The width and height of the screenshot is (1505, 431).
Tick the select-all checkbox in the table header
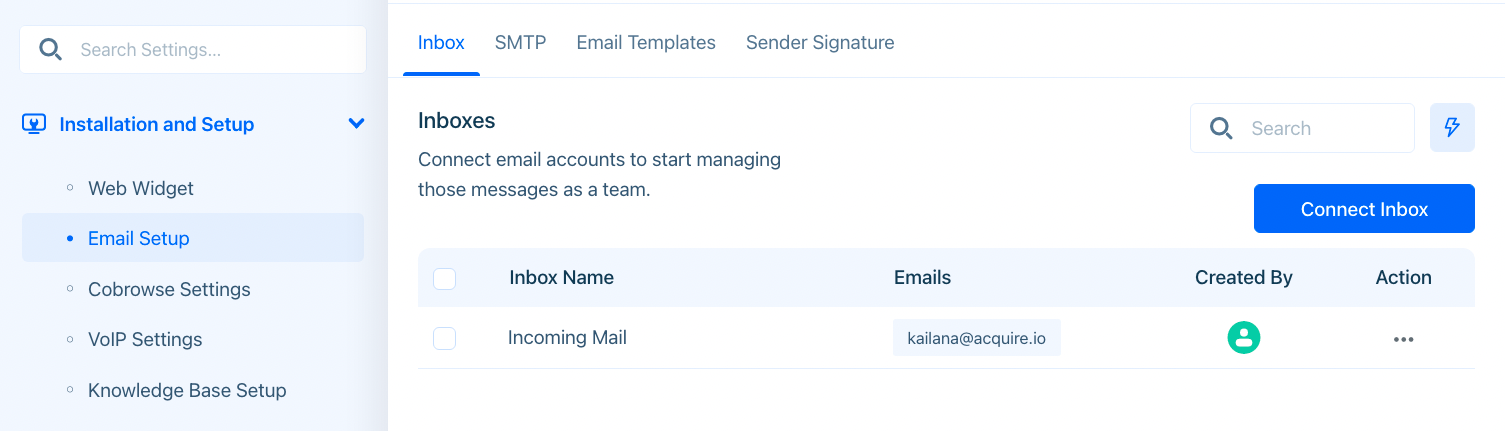[x=445, y=278]
